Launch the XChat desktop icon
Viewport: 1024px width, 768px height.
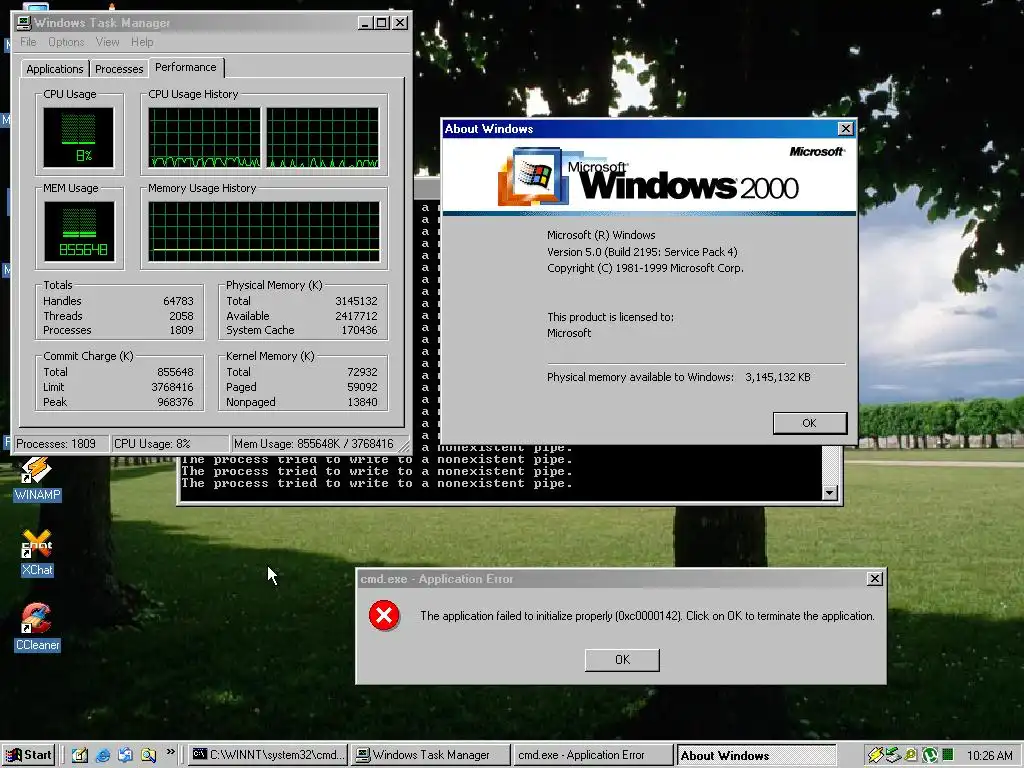(37, 552)
